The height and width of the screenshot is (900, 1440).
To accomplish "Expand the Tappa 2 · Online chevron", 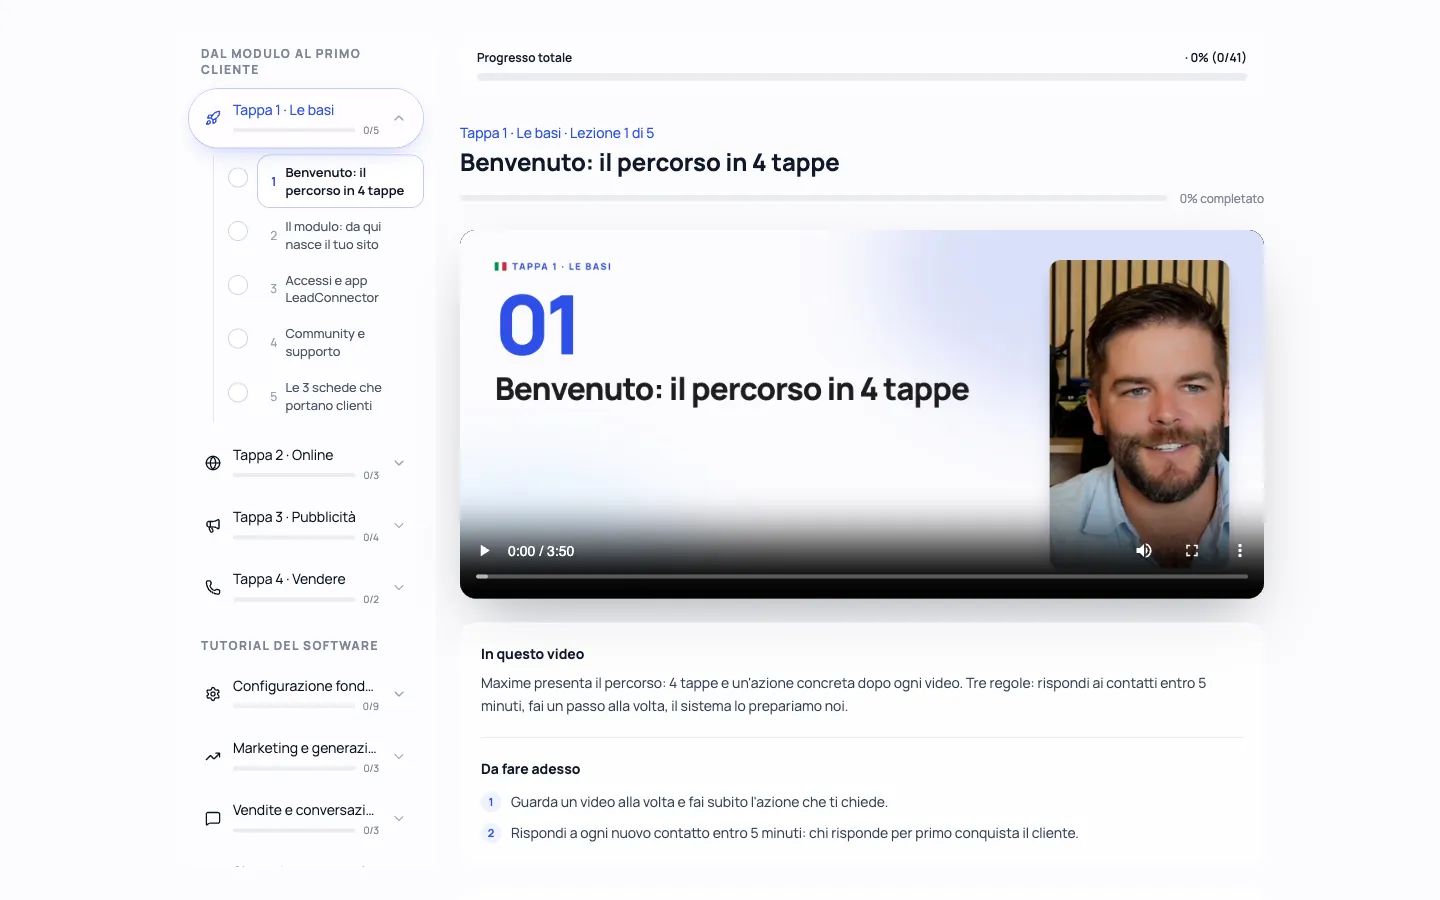I will pos(399,463).
